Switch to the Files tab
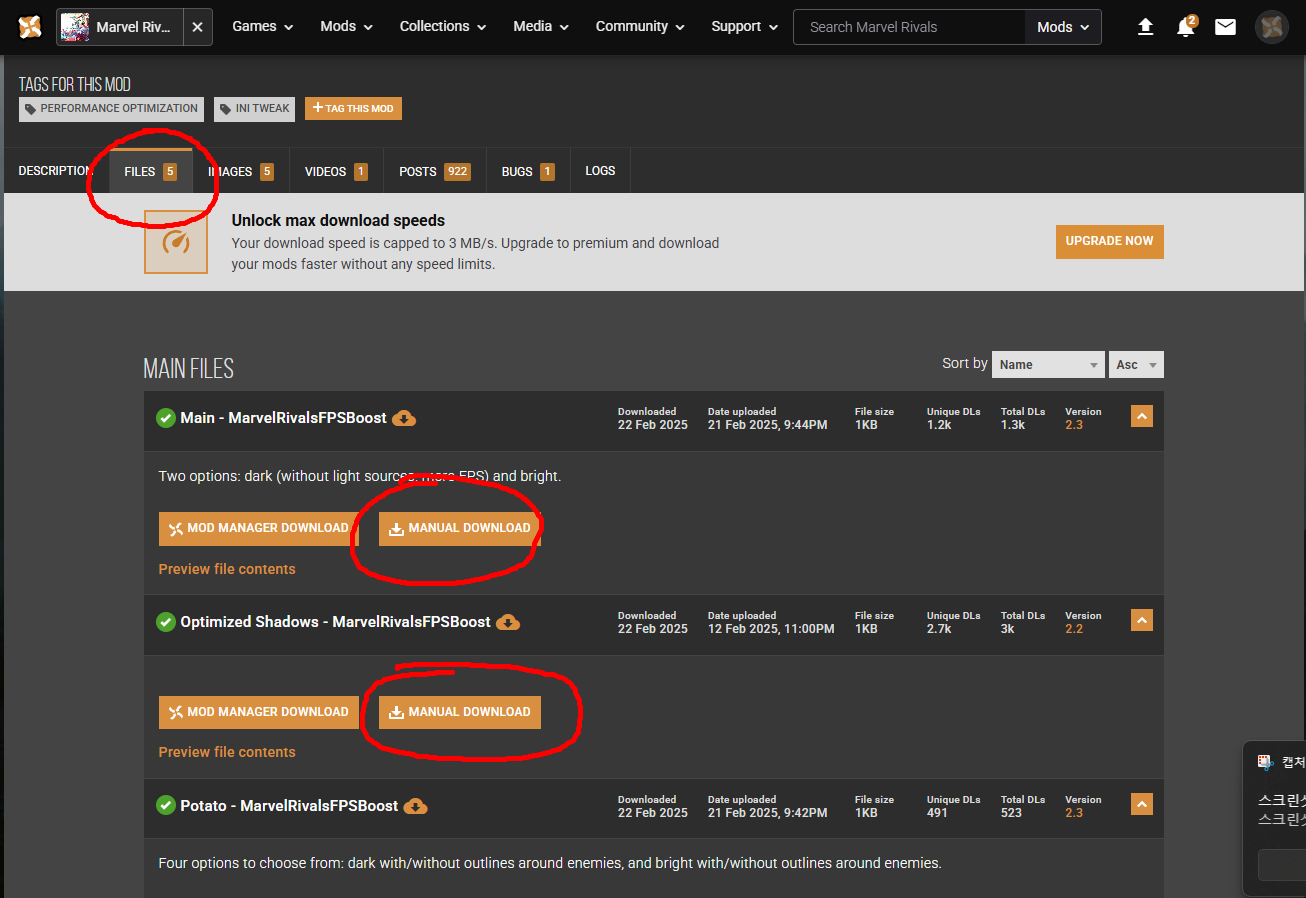The height and width of the screenshot is (898, 1306). point(150,171)
